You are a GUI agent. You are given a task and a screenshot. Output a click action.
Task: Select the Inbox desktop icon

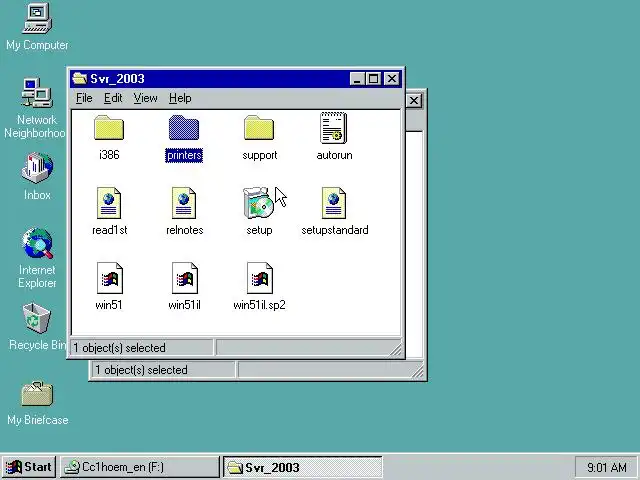click(37, 168)
